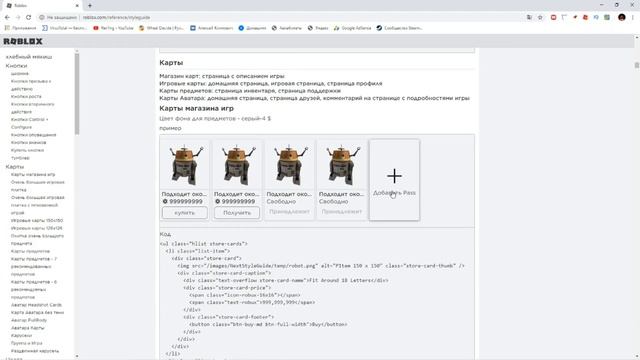Click the page vertical scrollbar thumb
This screenshot has height=360, width=640.
[636, 65]
